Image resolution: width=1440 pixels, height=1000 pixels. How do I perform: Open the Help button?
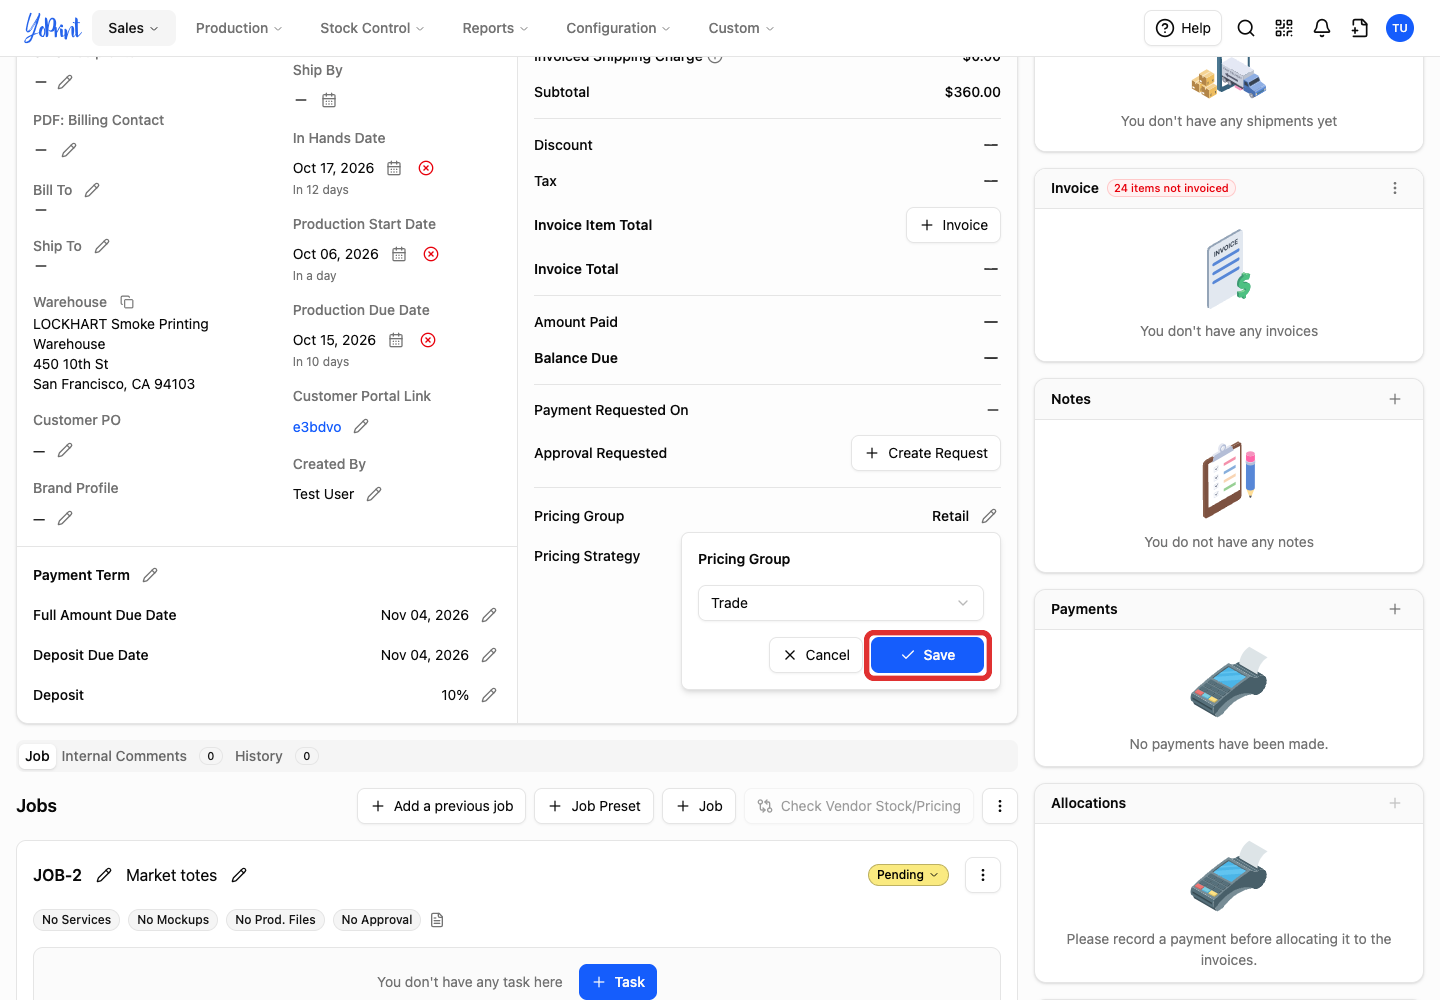(1183, 28)
